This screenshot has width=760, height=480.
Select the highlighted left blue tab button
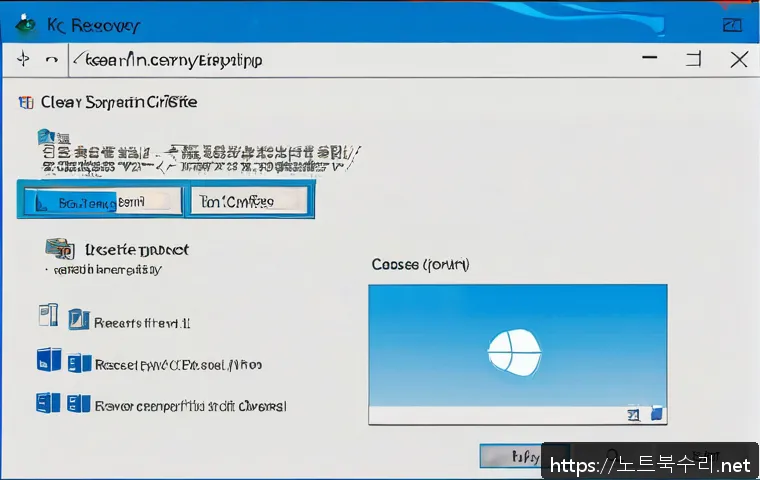click(102, 201)
